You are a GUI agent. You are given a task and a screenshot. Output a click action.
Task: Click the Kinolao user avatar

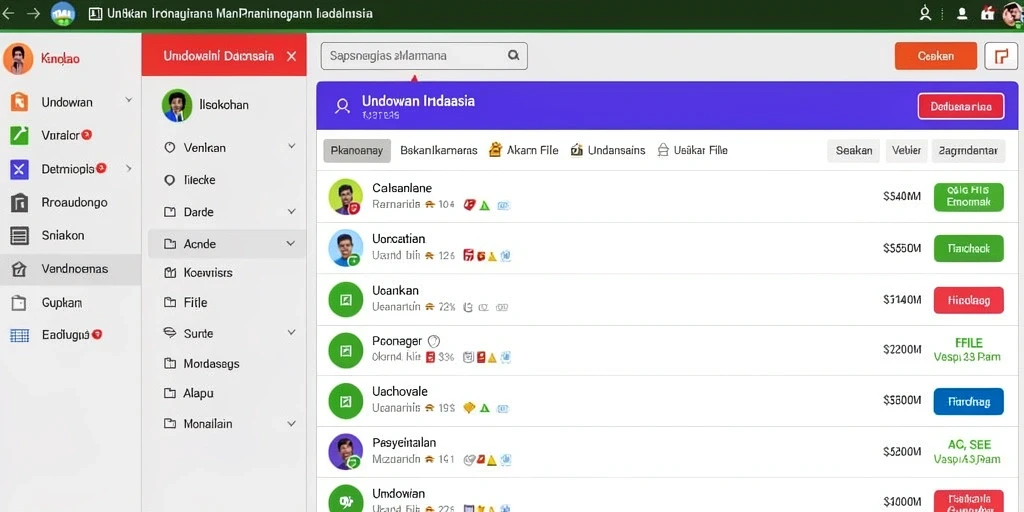(x=18, y=59)
